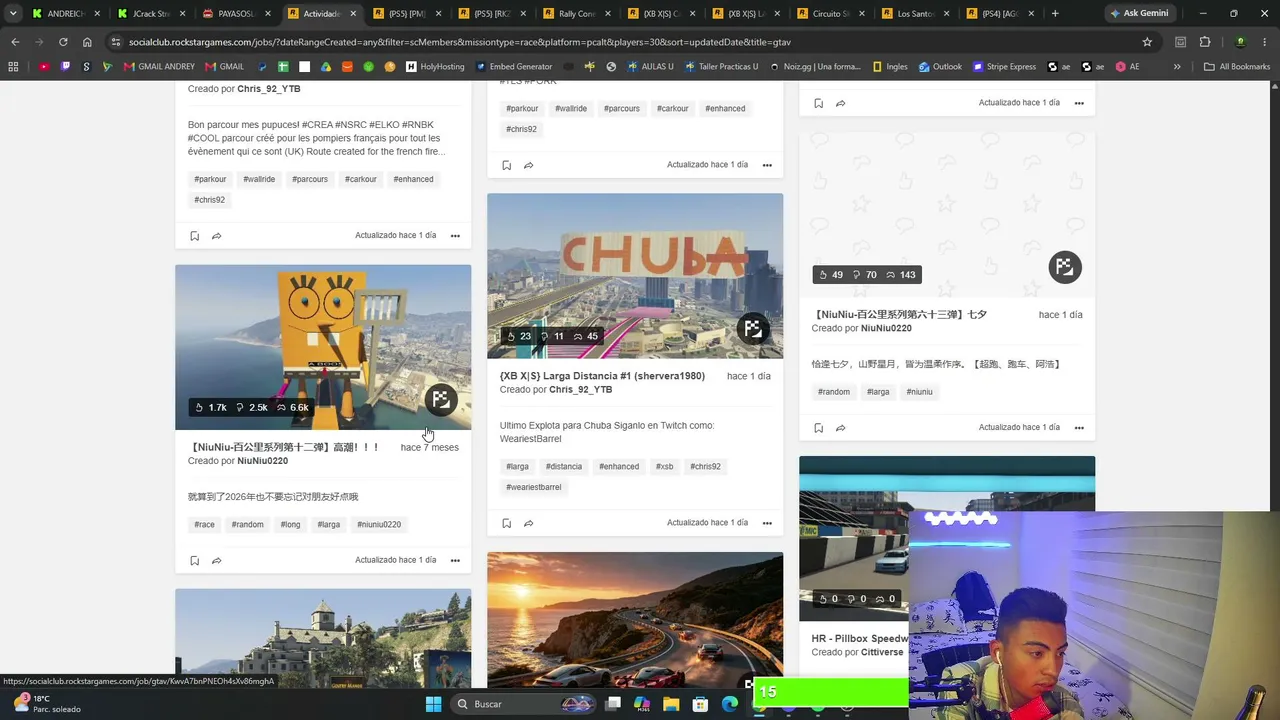Open the Chuba sign job thumbnail
The height and width of the screenshot is (720, 1280).
coord(635,276)
